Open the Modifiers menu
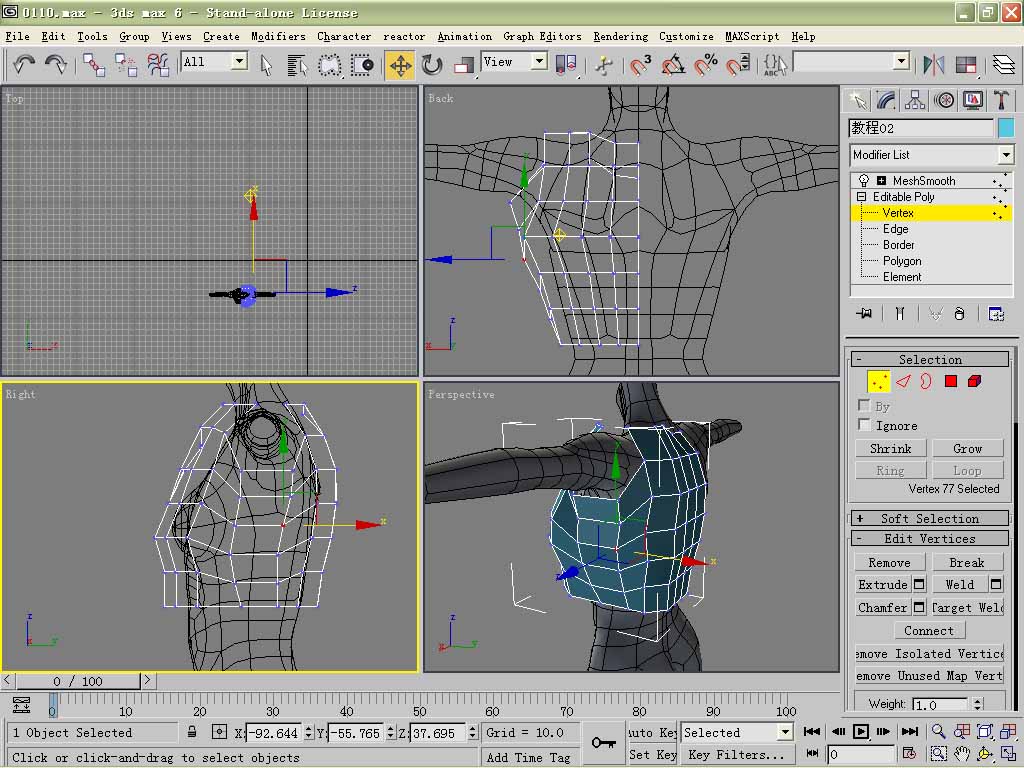 278,37
